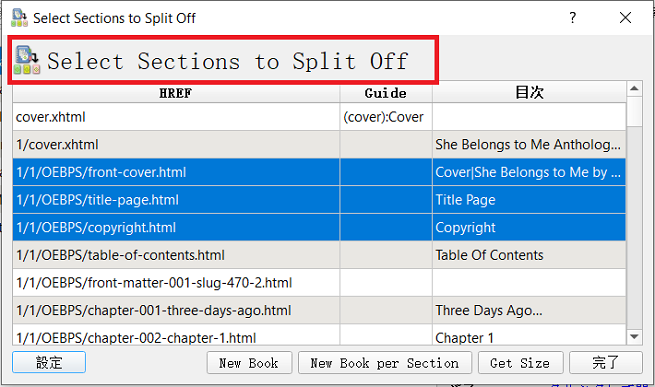The width and height of the screenshot is (655, 387).
Task: Click the 目次 column header
Action: pyautogui.click(x=529, y=93)
